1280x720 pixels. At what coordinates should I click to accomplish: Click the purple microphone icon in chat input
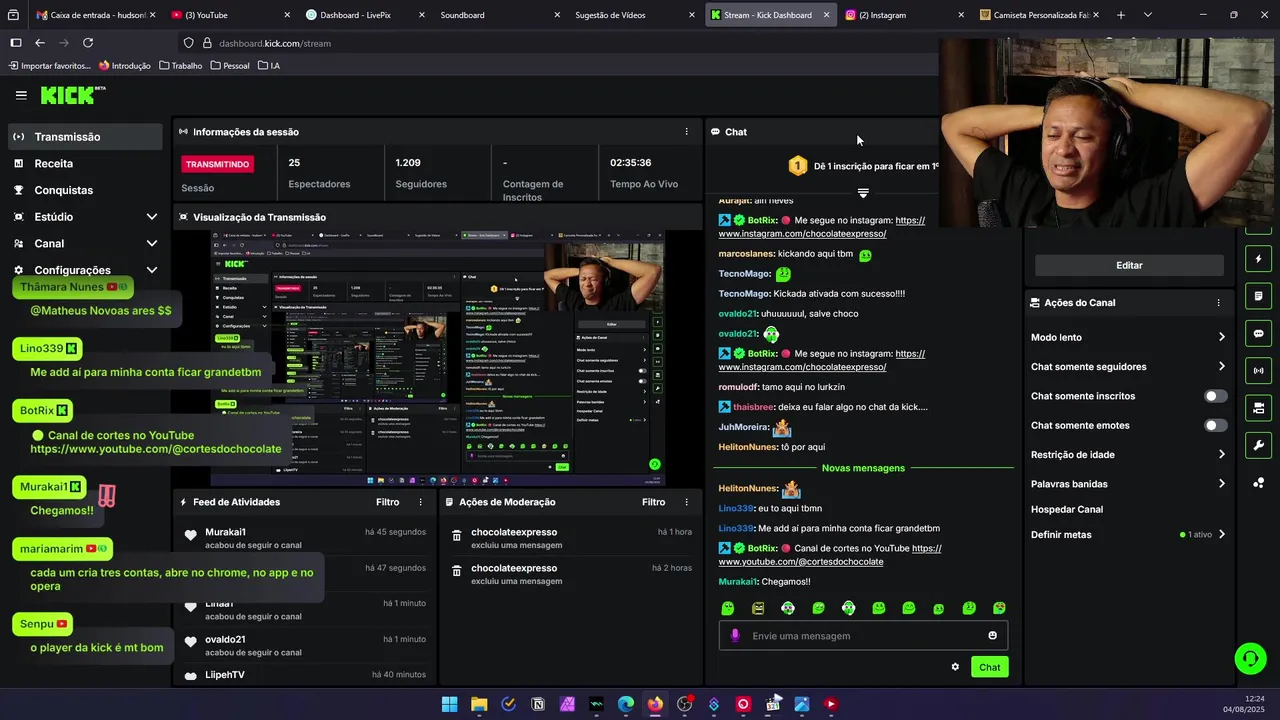pos(735,636)
